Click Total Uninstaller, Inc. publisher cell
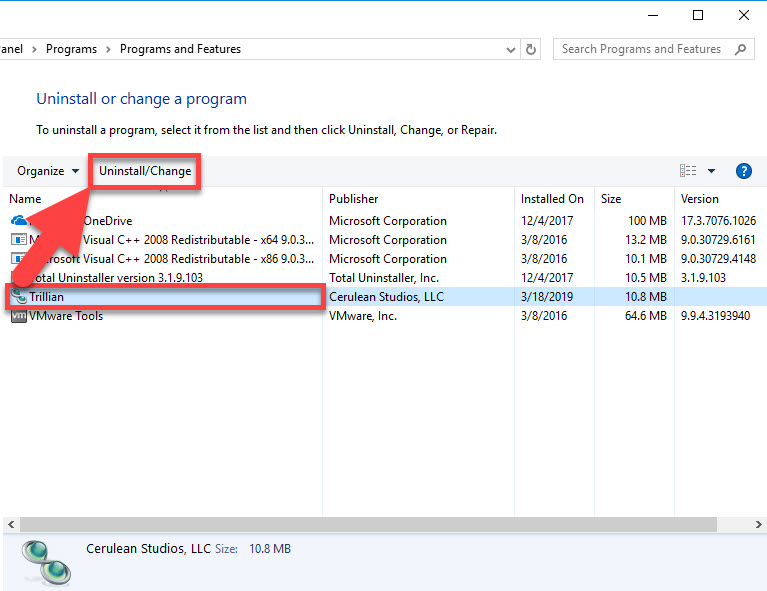Viewport: 767px width, 591px height. tap(384, 278)
